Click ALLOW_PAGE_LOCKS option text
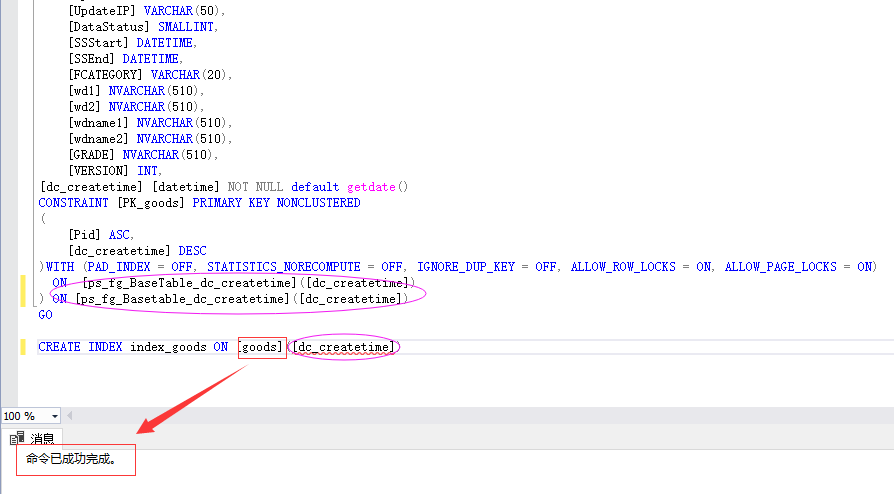 pyautogui.click(x=781, y=267)
